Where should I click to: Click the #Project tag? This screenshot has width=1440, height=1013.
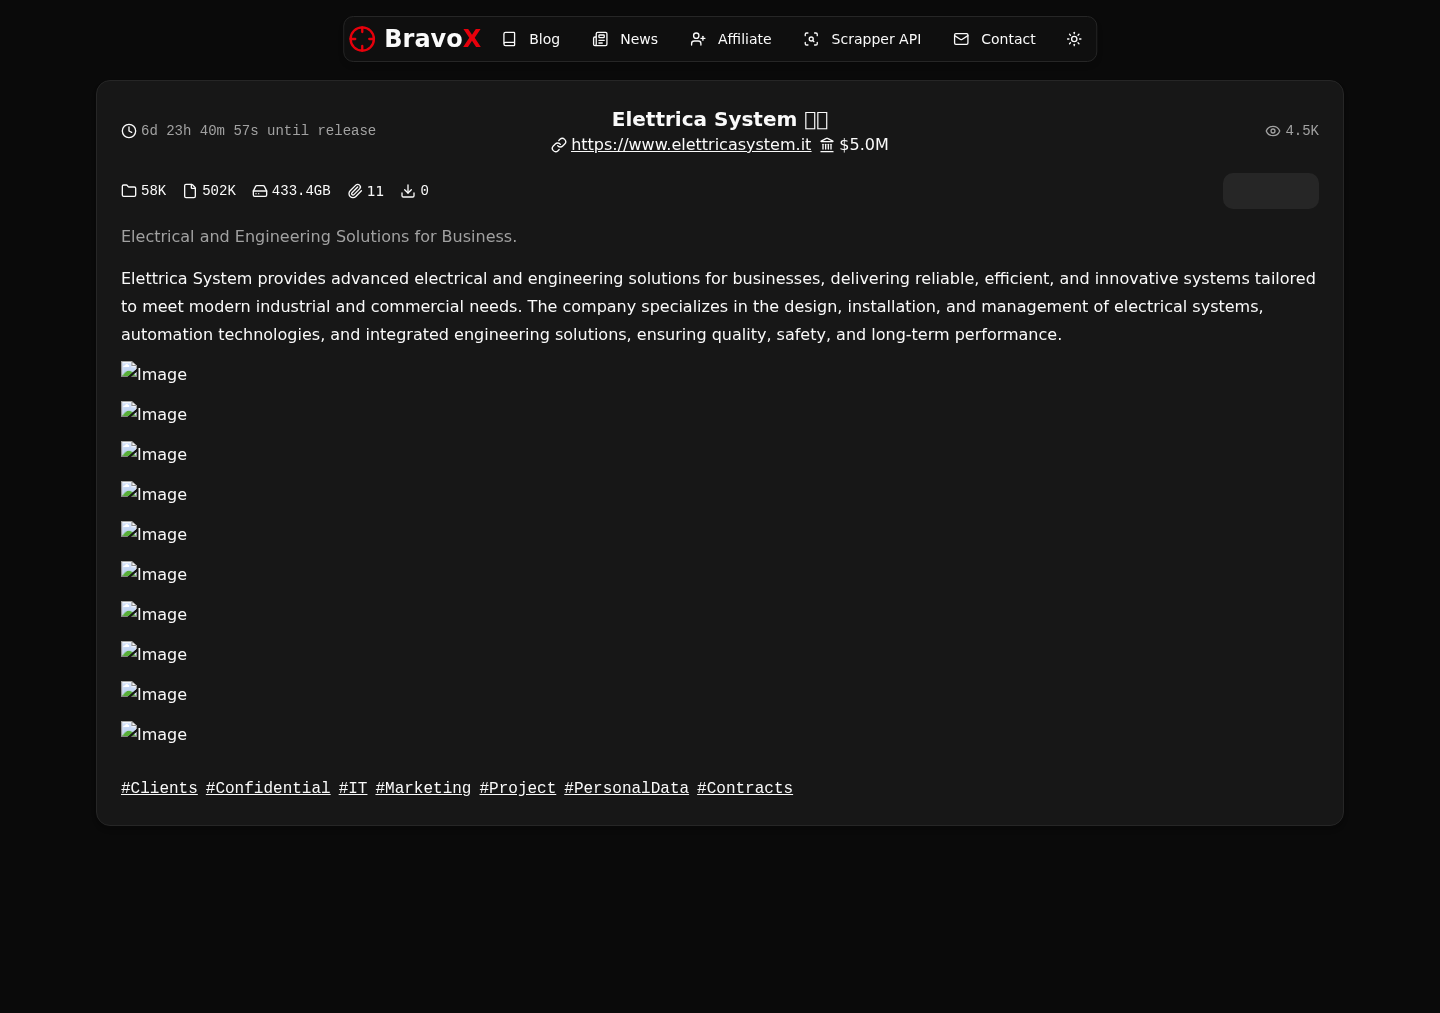click(518, 788)
